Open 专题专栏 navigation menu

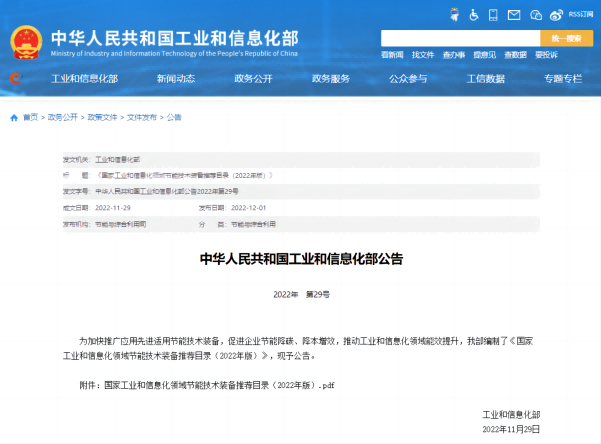pyautogui.click(x=563, y=79)
